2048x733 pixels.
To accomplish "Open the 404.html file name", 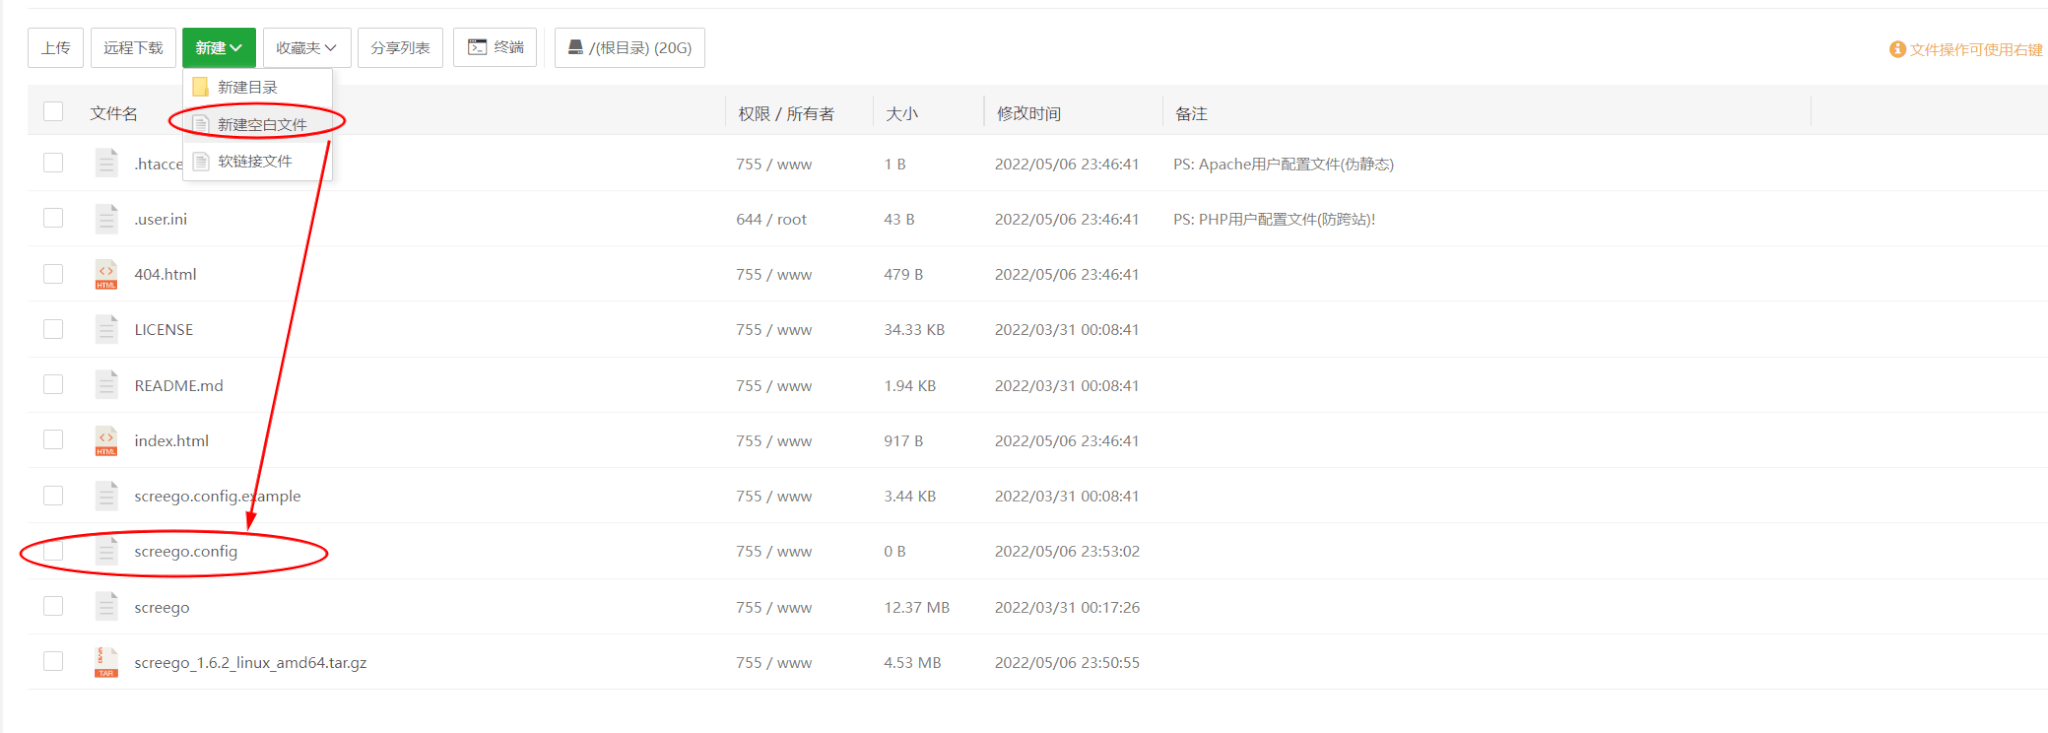I will [166, 274].
